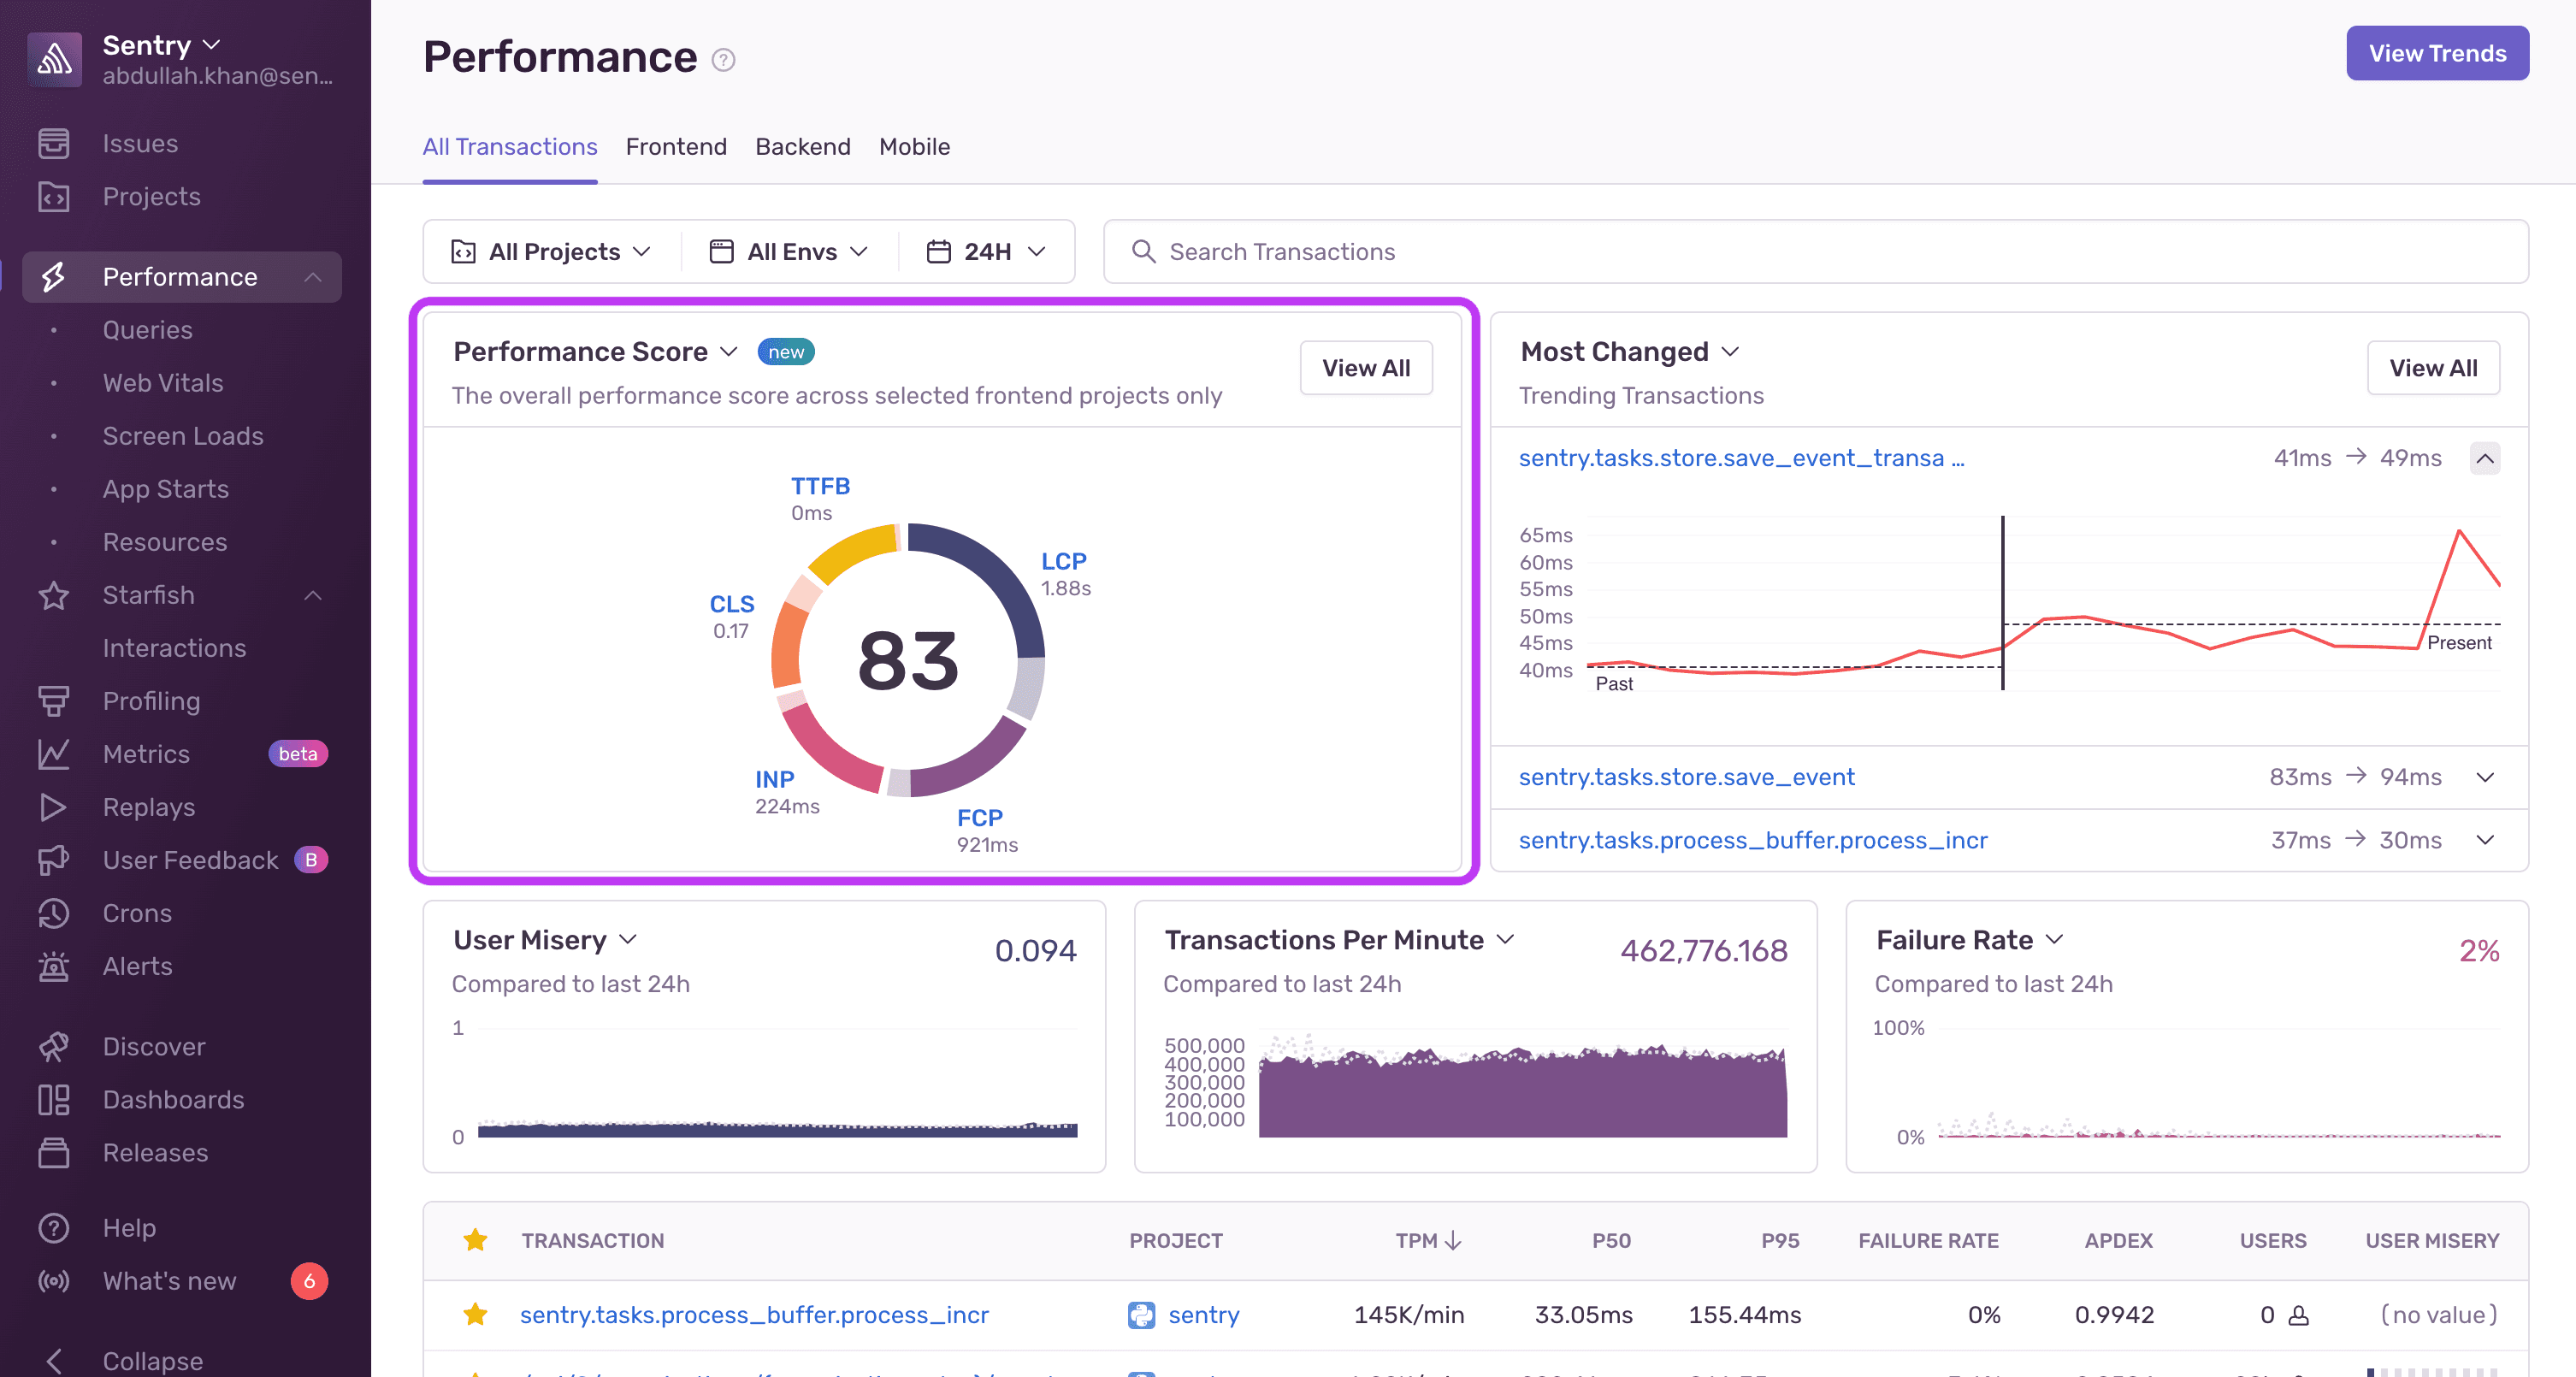Open Dashboards from its sidebar icon

[55, 1099]
